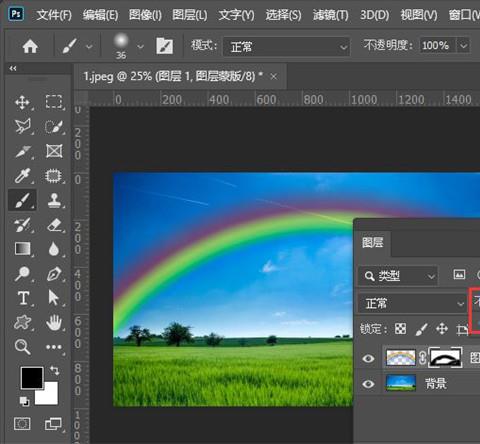Hide the 背景 layer eye icon

(368, 384)
